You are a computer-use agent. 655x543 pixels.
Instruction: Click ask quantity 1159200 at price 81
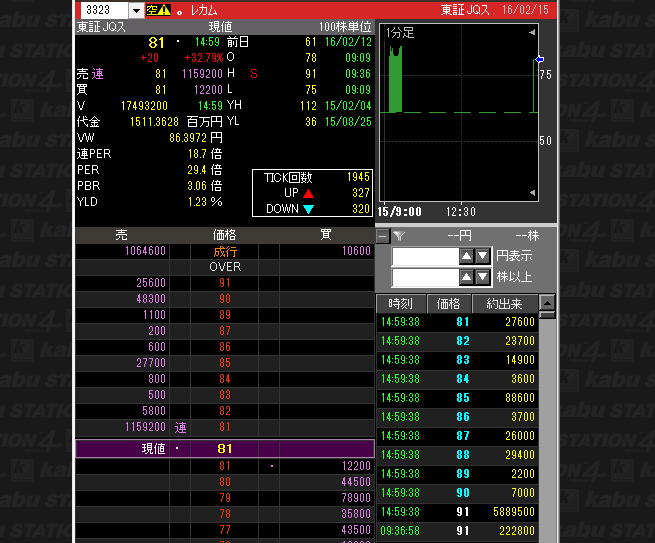(145, 427)
